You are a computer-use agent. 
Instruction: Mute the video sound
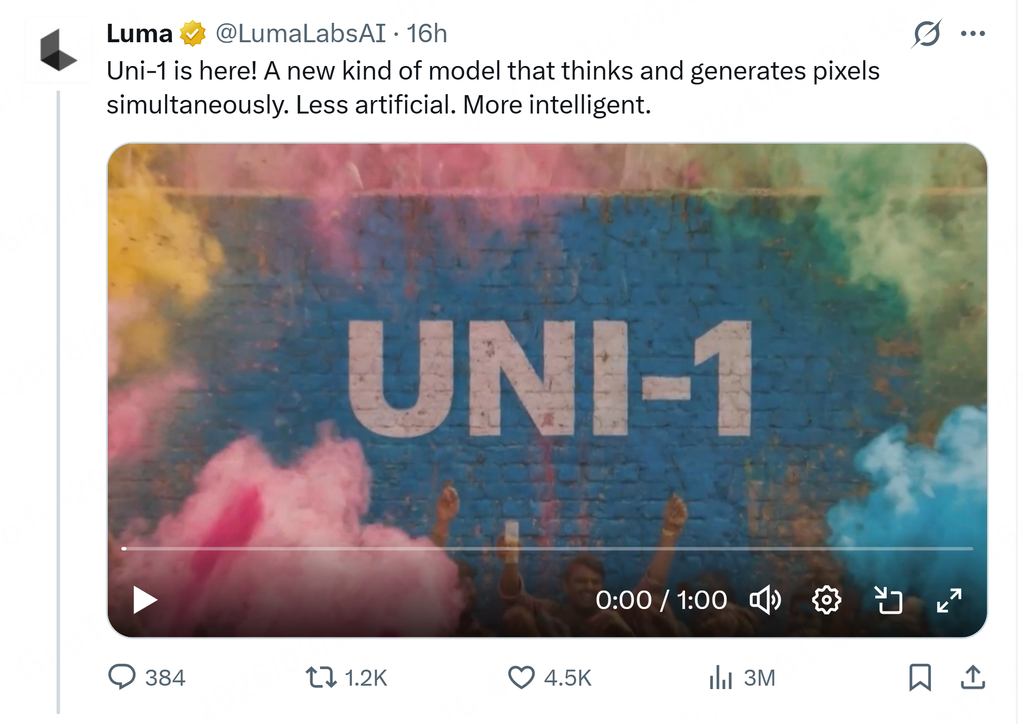[x=765, y=600]
